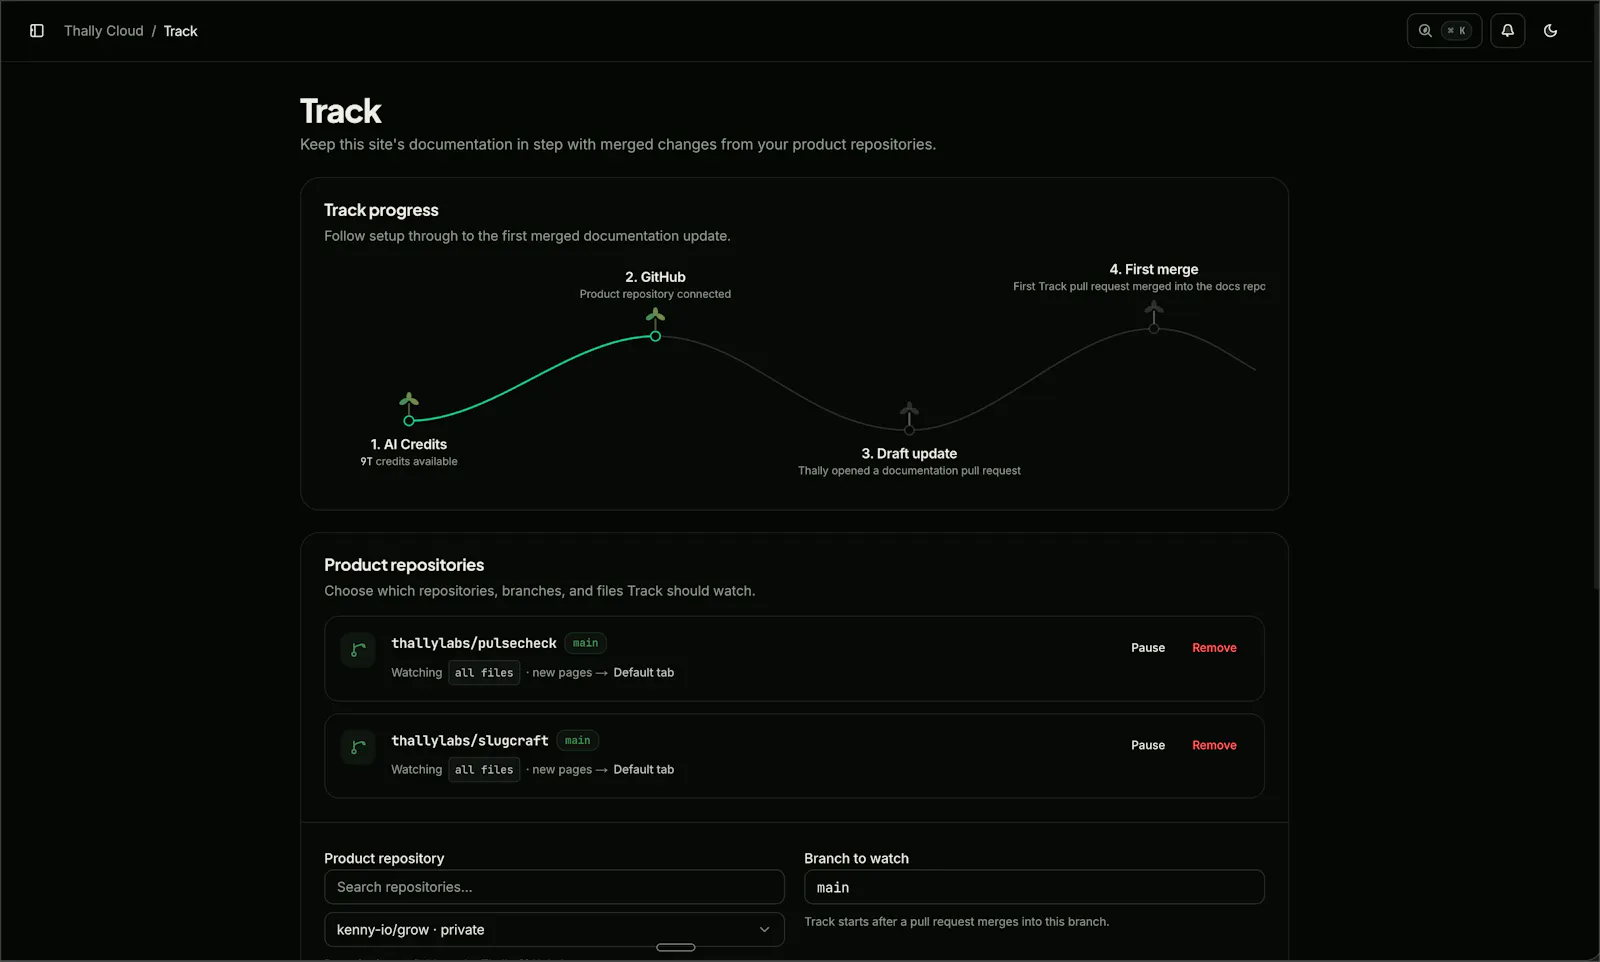Open notifications bell
Image resolution: width=1600 pixels, height=962 pixels.
(1508, 31)
